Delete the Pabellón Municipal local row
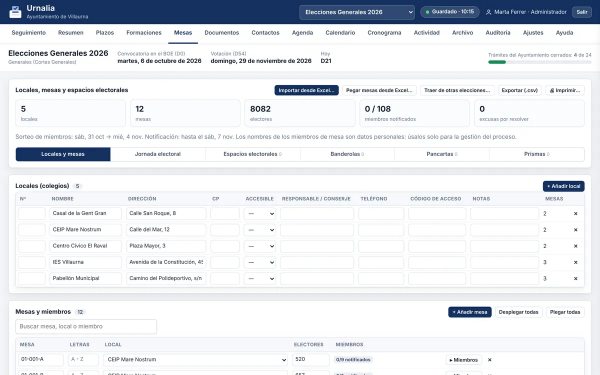The height and width of the screenshot is (375, 600). pos(576,279)
